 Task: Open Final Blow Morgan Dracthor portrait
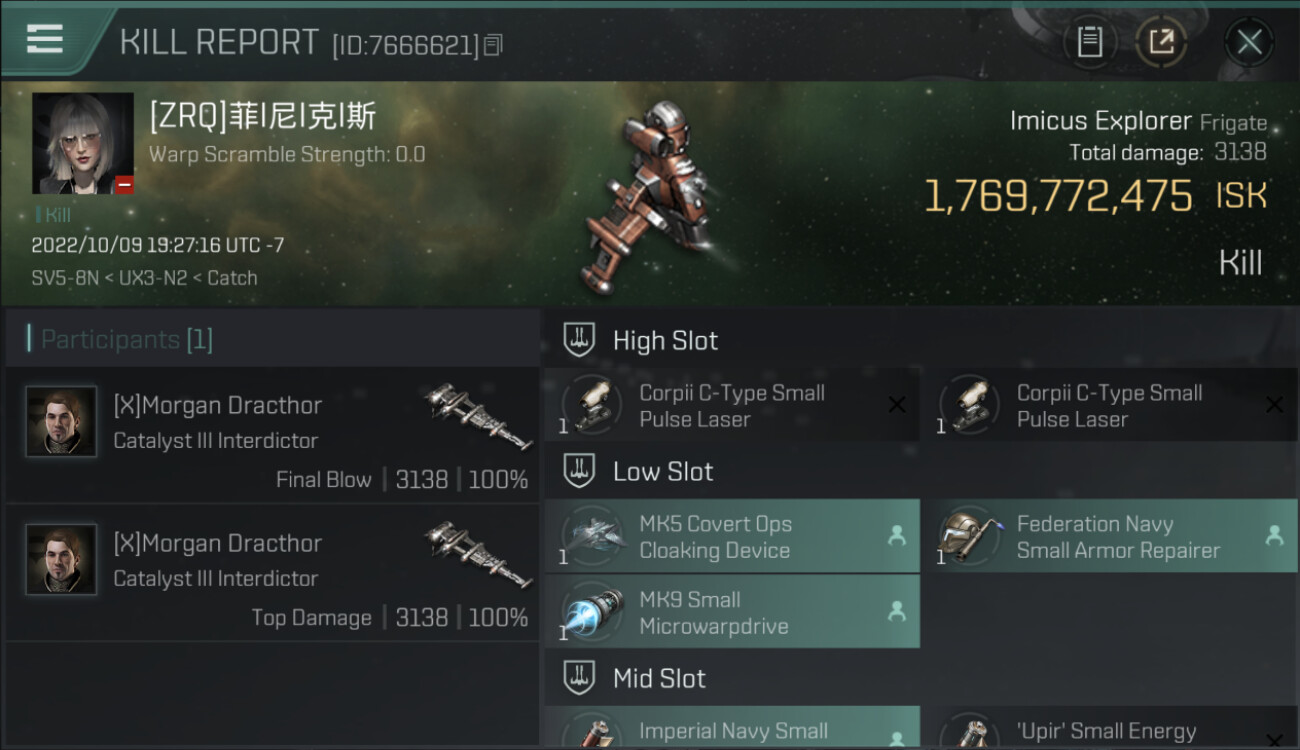[x=62, y=421]
